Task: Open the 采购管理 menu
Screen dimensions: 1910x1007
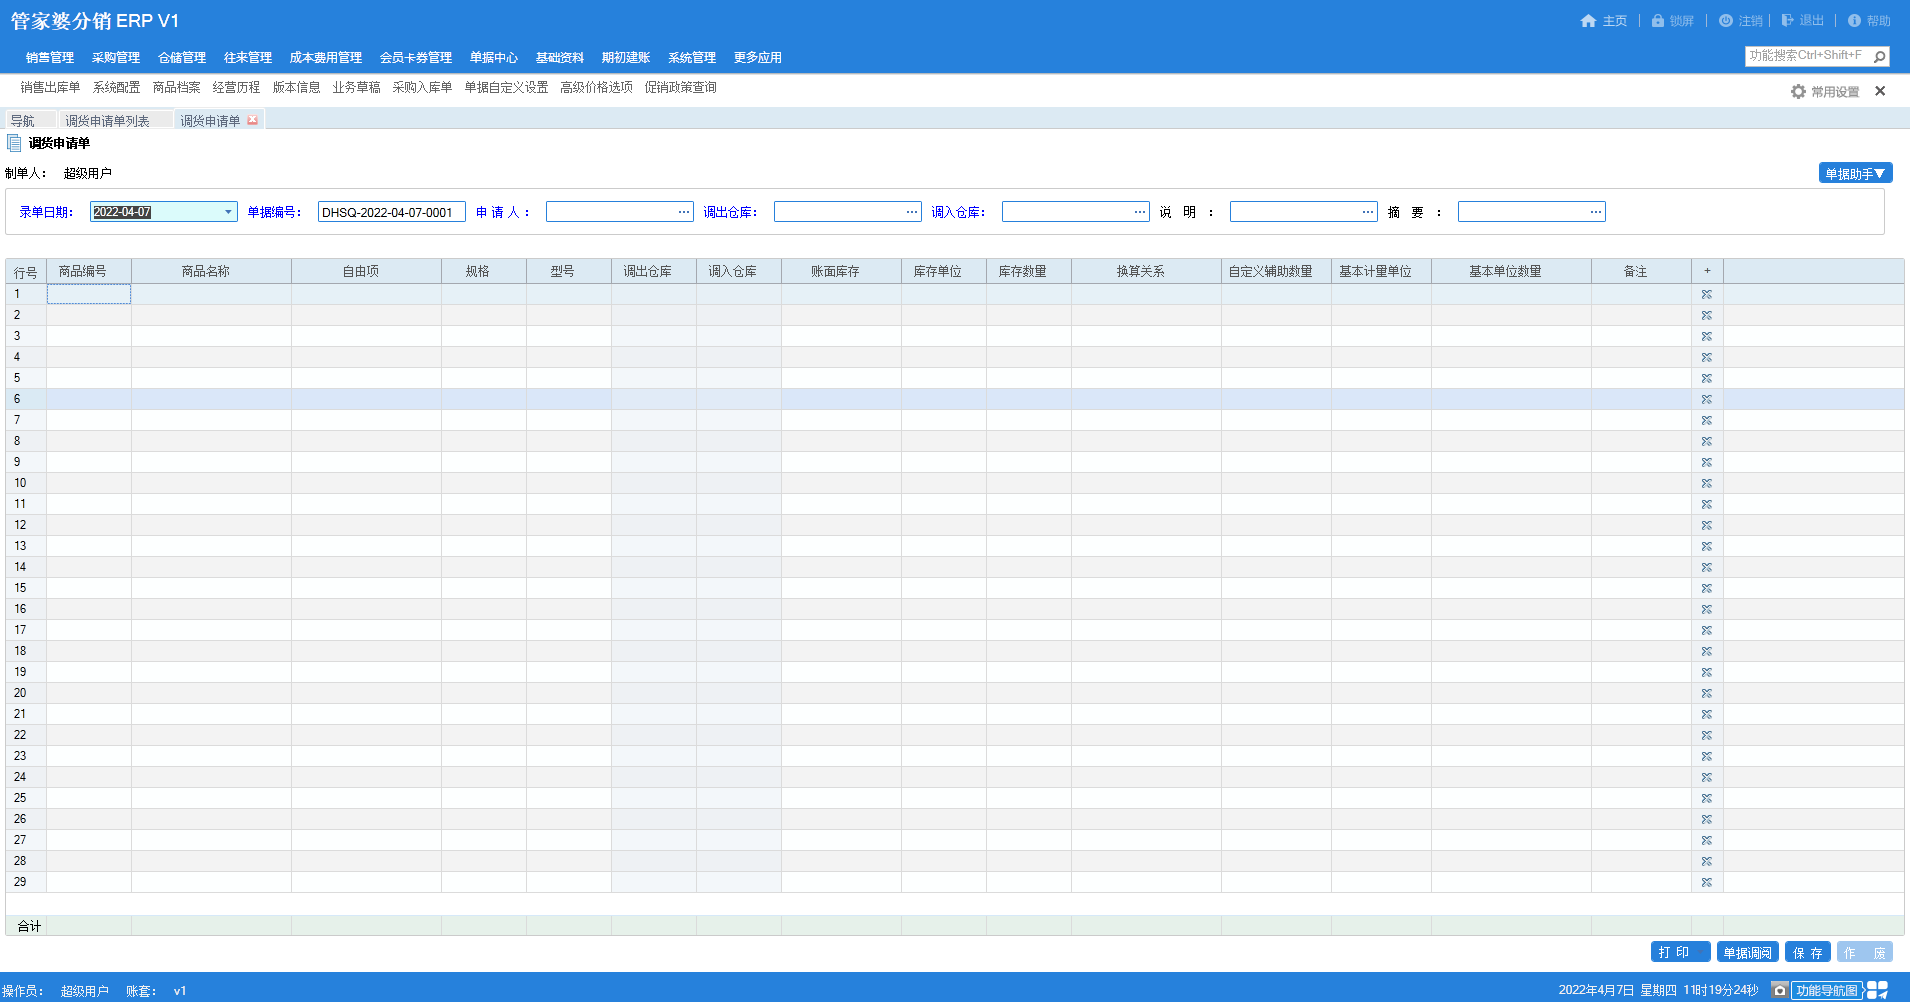Action: (x=116, y=58)
